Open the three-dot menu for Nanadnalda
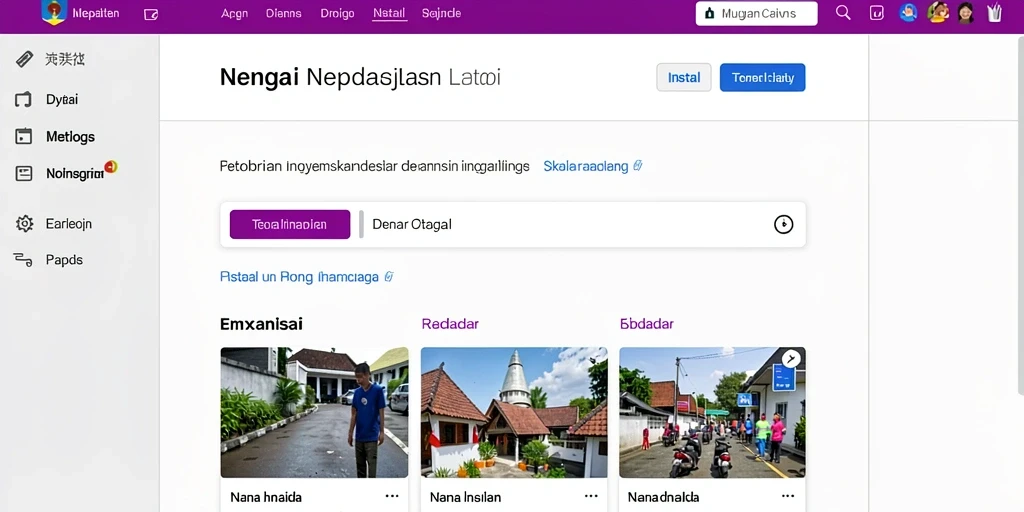Viewport: 1024px width, 512px height. click(x=788, y=496)
